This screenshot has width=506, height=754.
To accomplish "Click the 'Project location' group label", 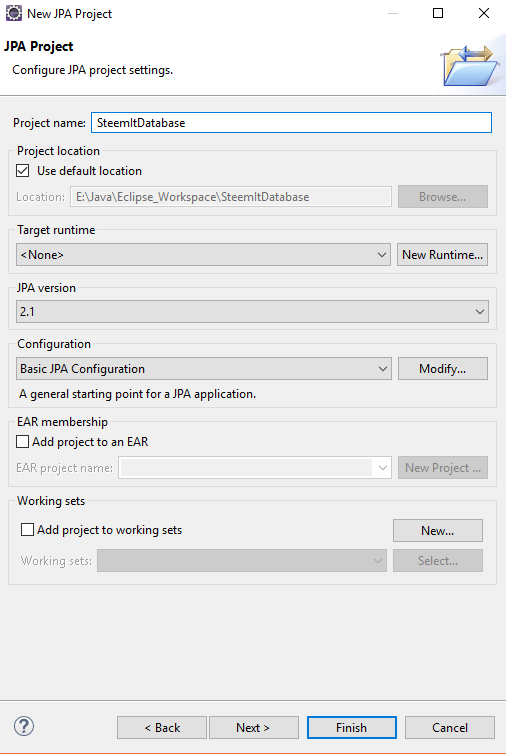I will tap(58, 151).
